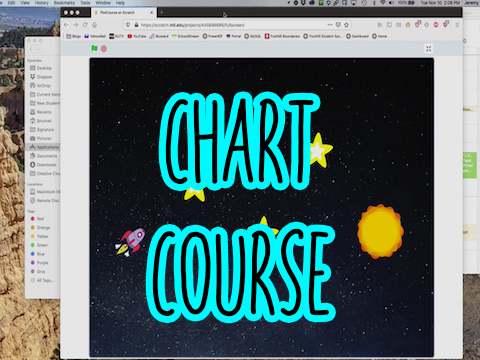Start the project with the green flag
The height and width of the screenshot is (360, 480).
pos(94,49)
